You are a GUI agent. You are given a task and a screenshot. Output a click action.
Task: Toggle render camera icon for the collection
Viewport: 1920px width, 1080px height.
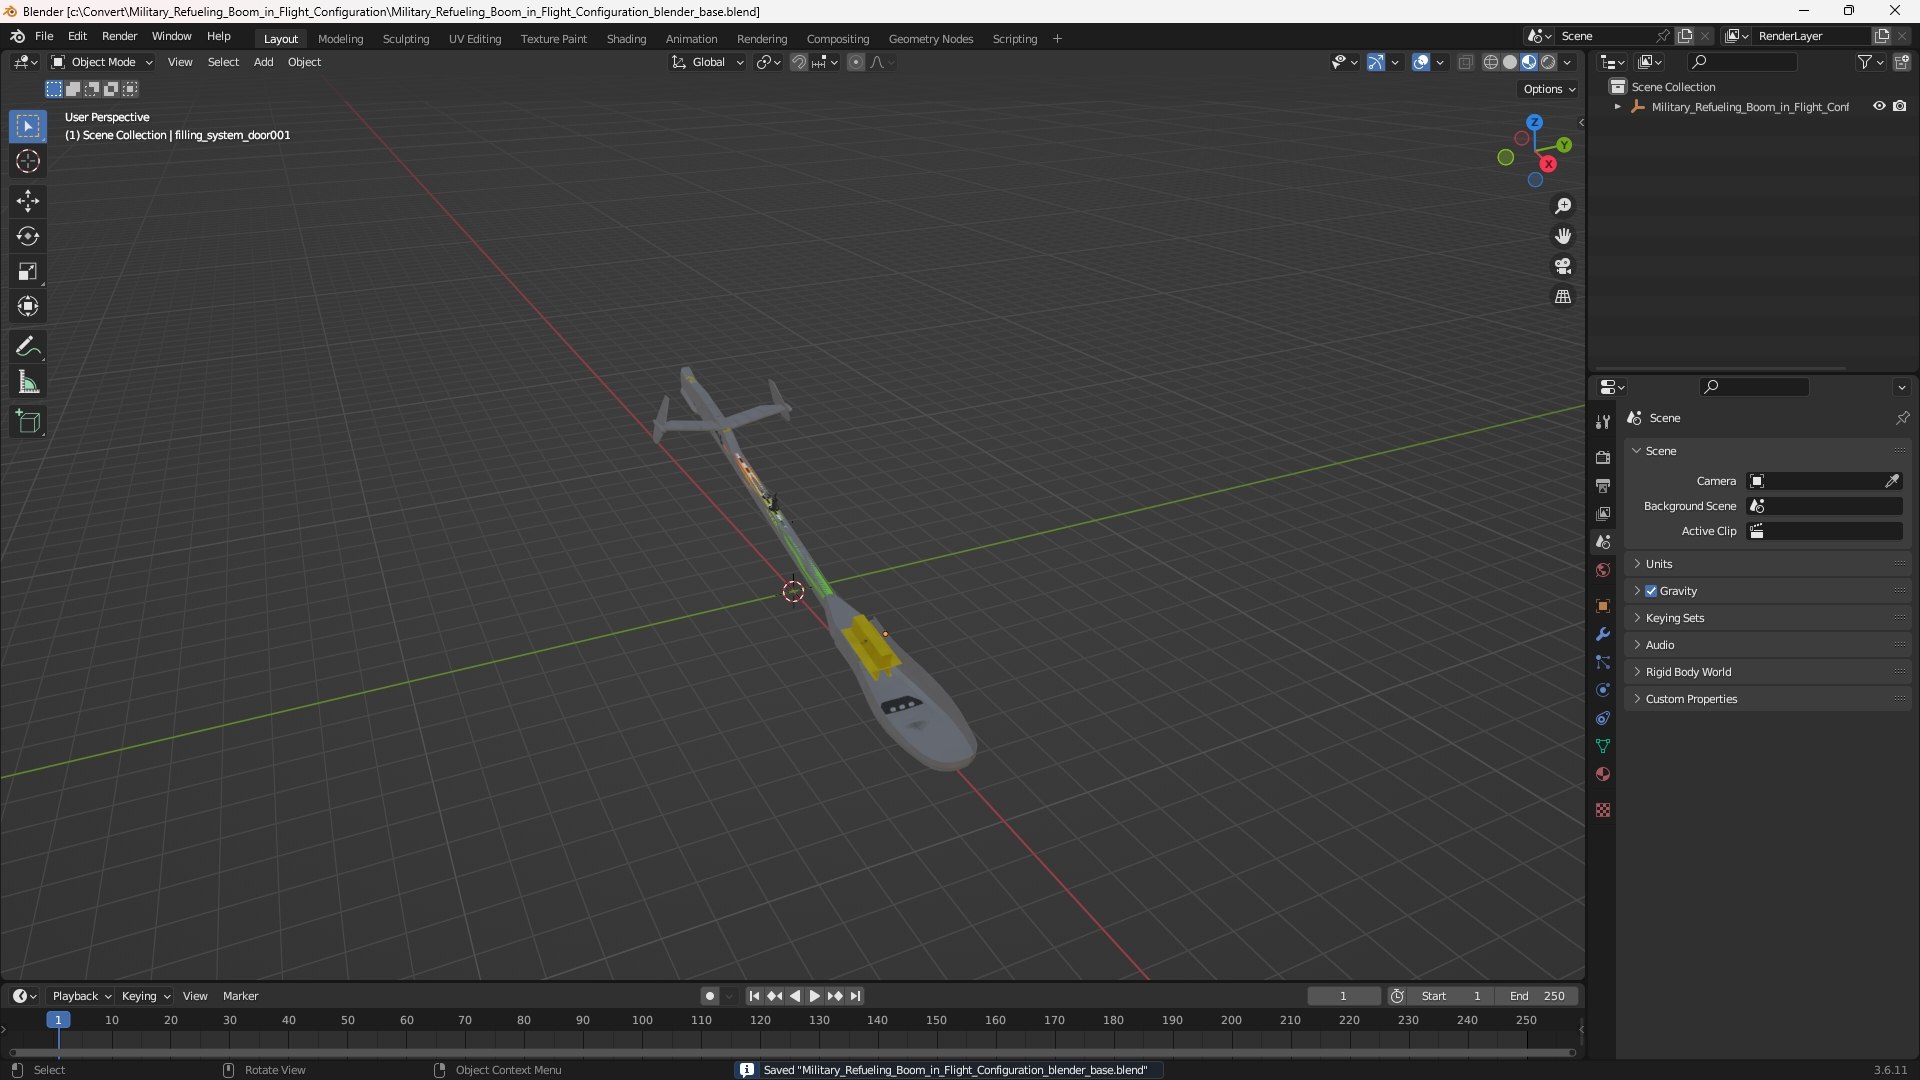coord(1899,106)
